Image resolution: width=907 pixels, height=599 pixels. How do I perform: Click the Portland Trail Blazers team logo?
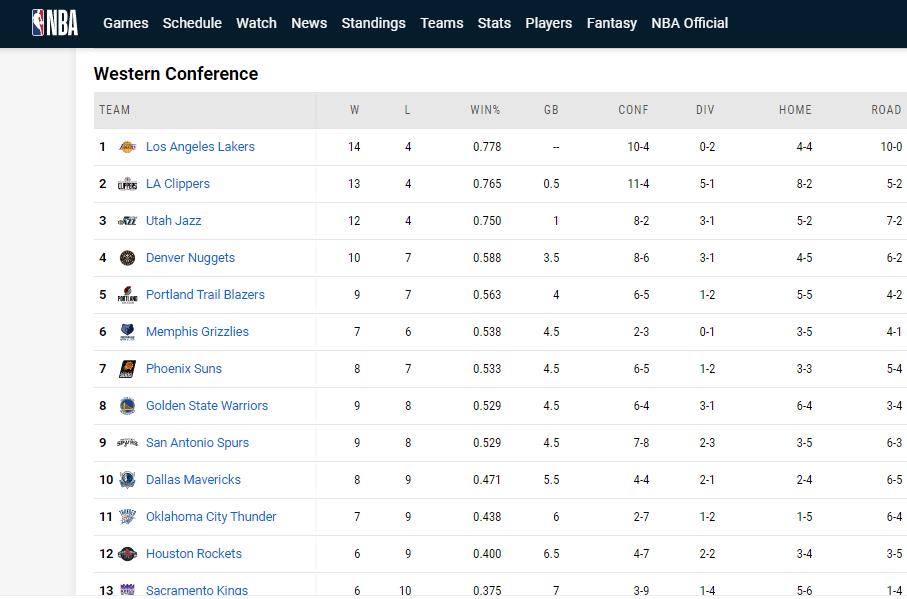127,295
